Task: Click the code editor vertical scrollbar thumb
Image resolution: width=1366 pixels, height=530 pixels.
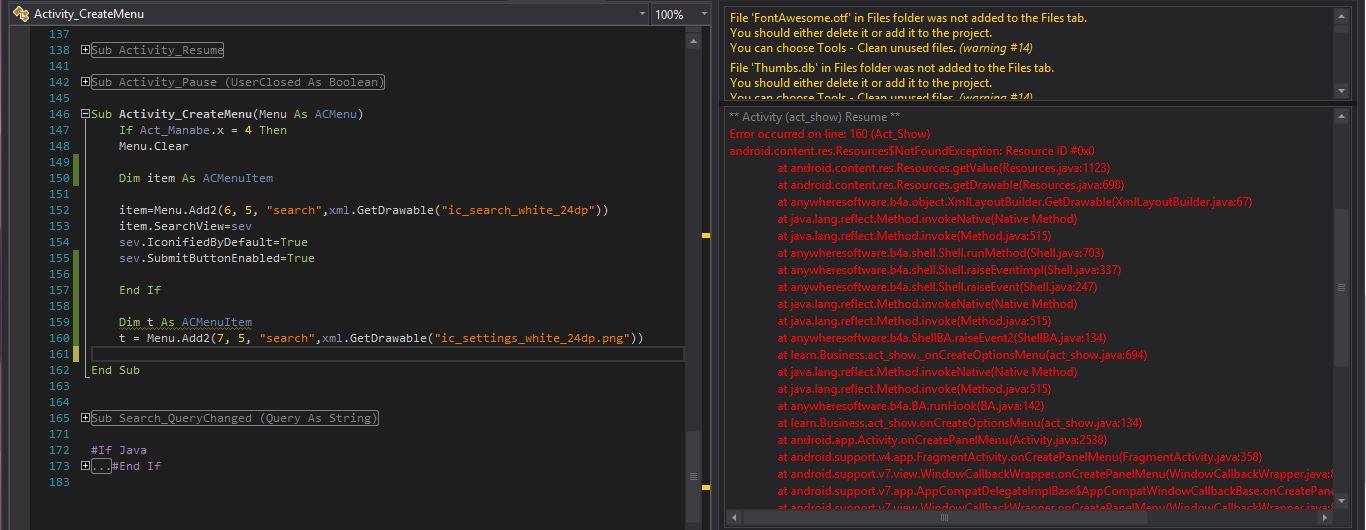Action: 693,476
